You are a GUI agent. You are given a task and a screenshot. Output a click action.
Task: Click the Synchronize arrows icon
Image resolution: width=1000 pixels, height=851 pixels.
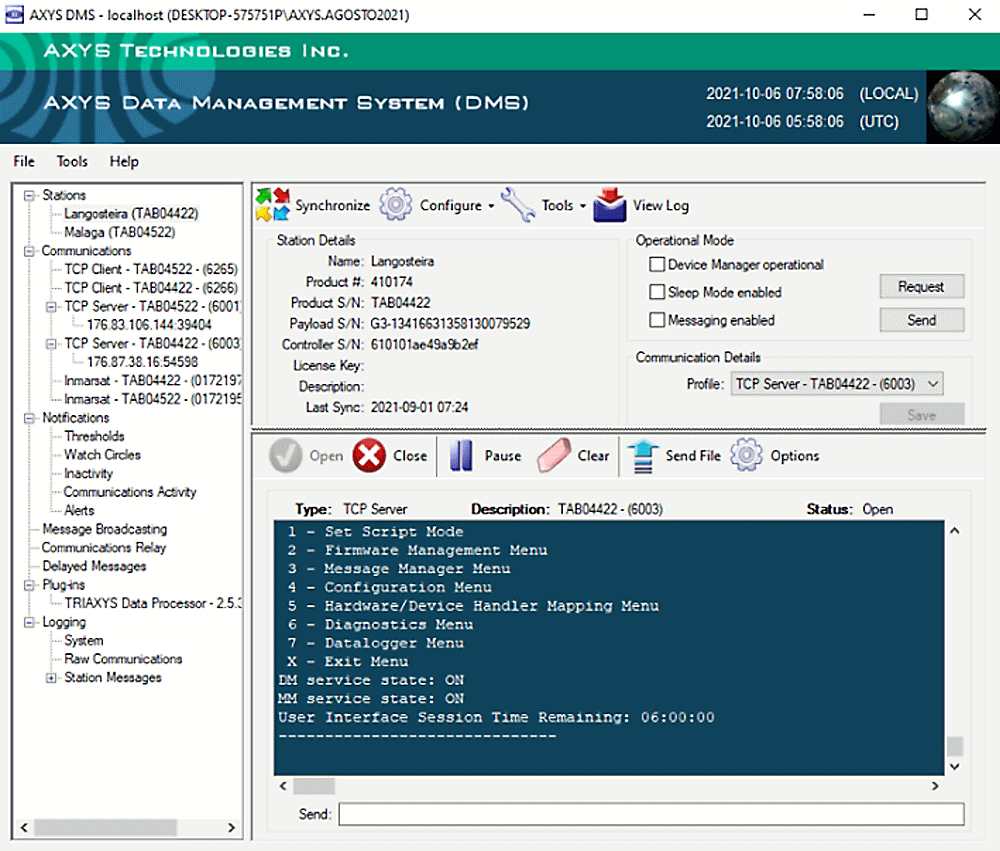(273, 205)
